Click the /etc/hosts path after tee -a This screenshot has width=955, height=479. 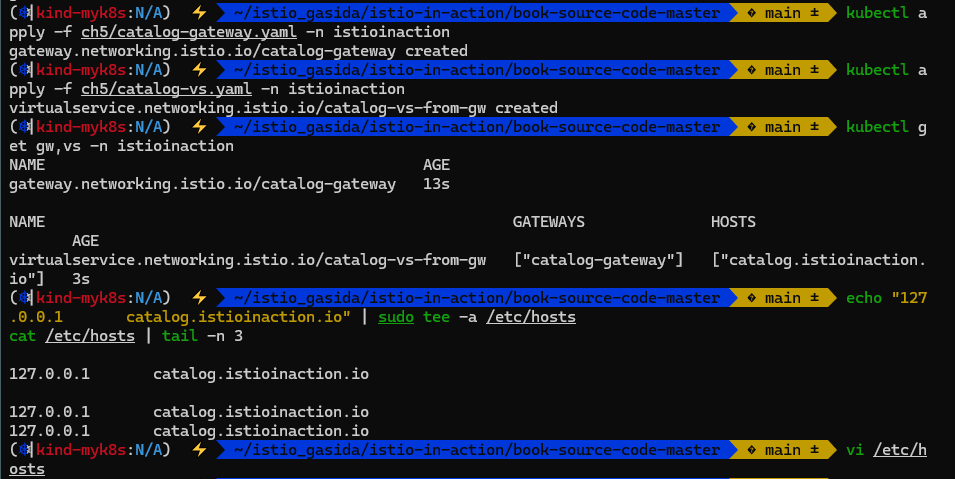[x=530, y=317]
